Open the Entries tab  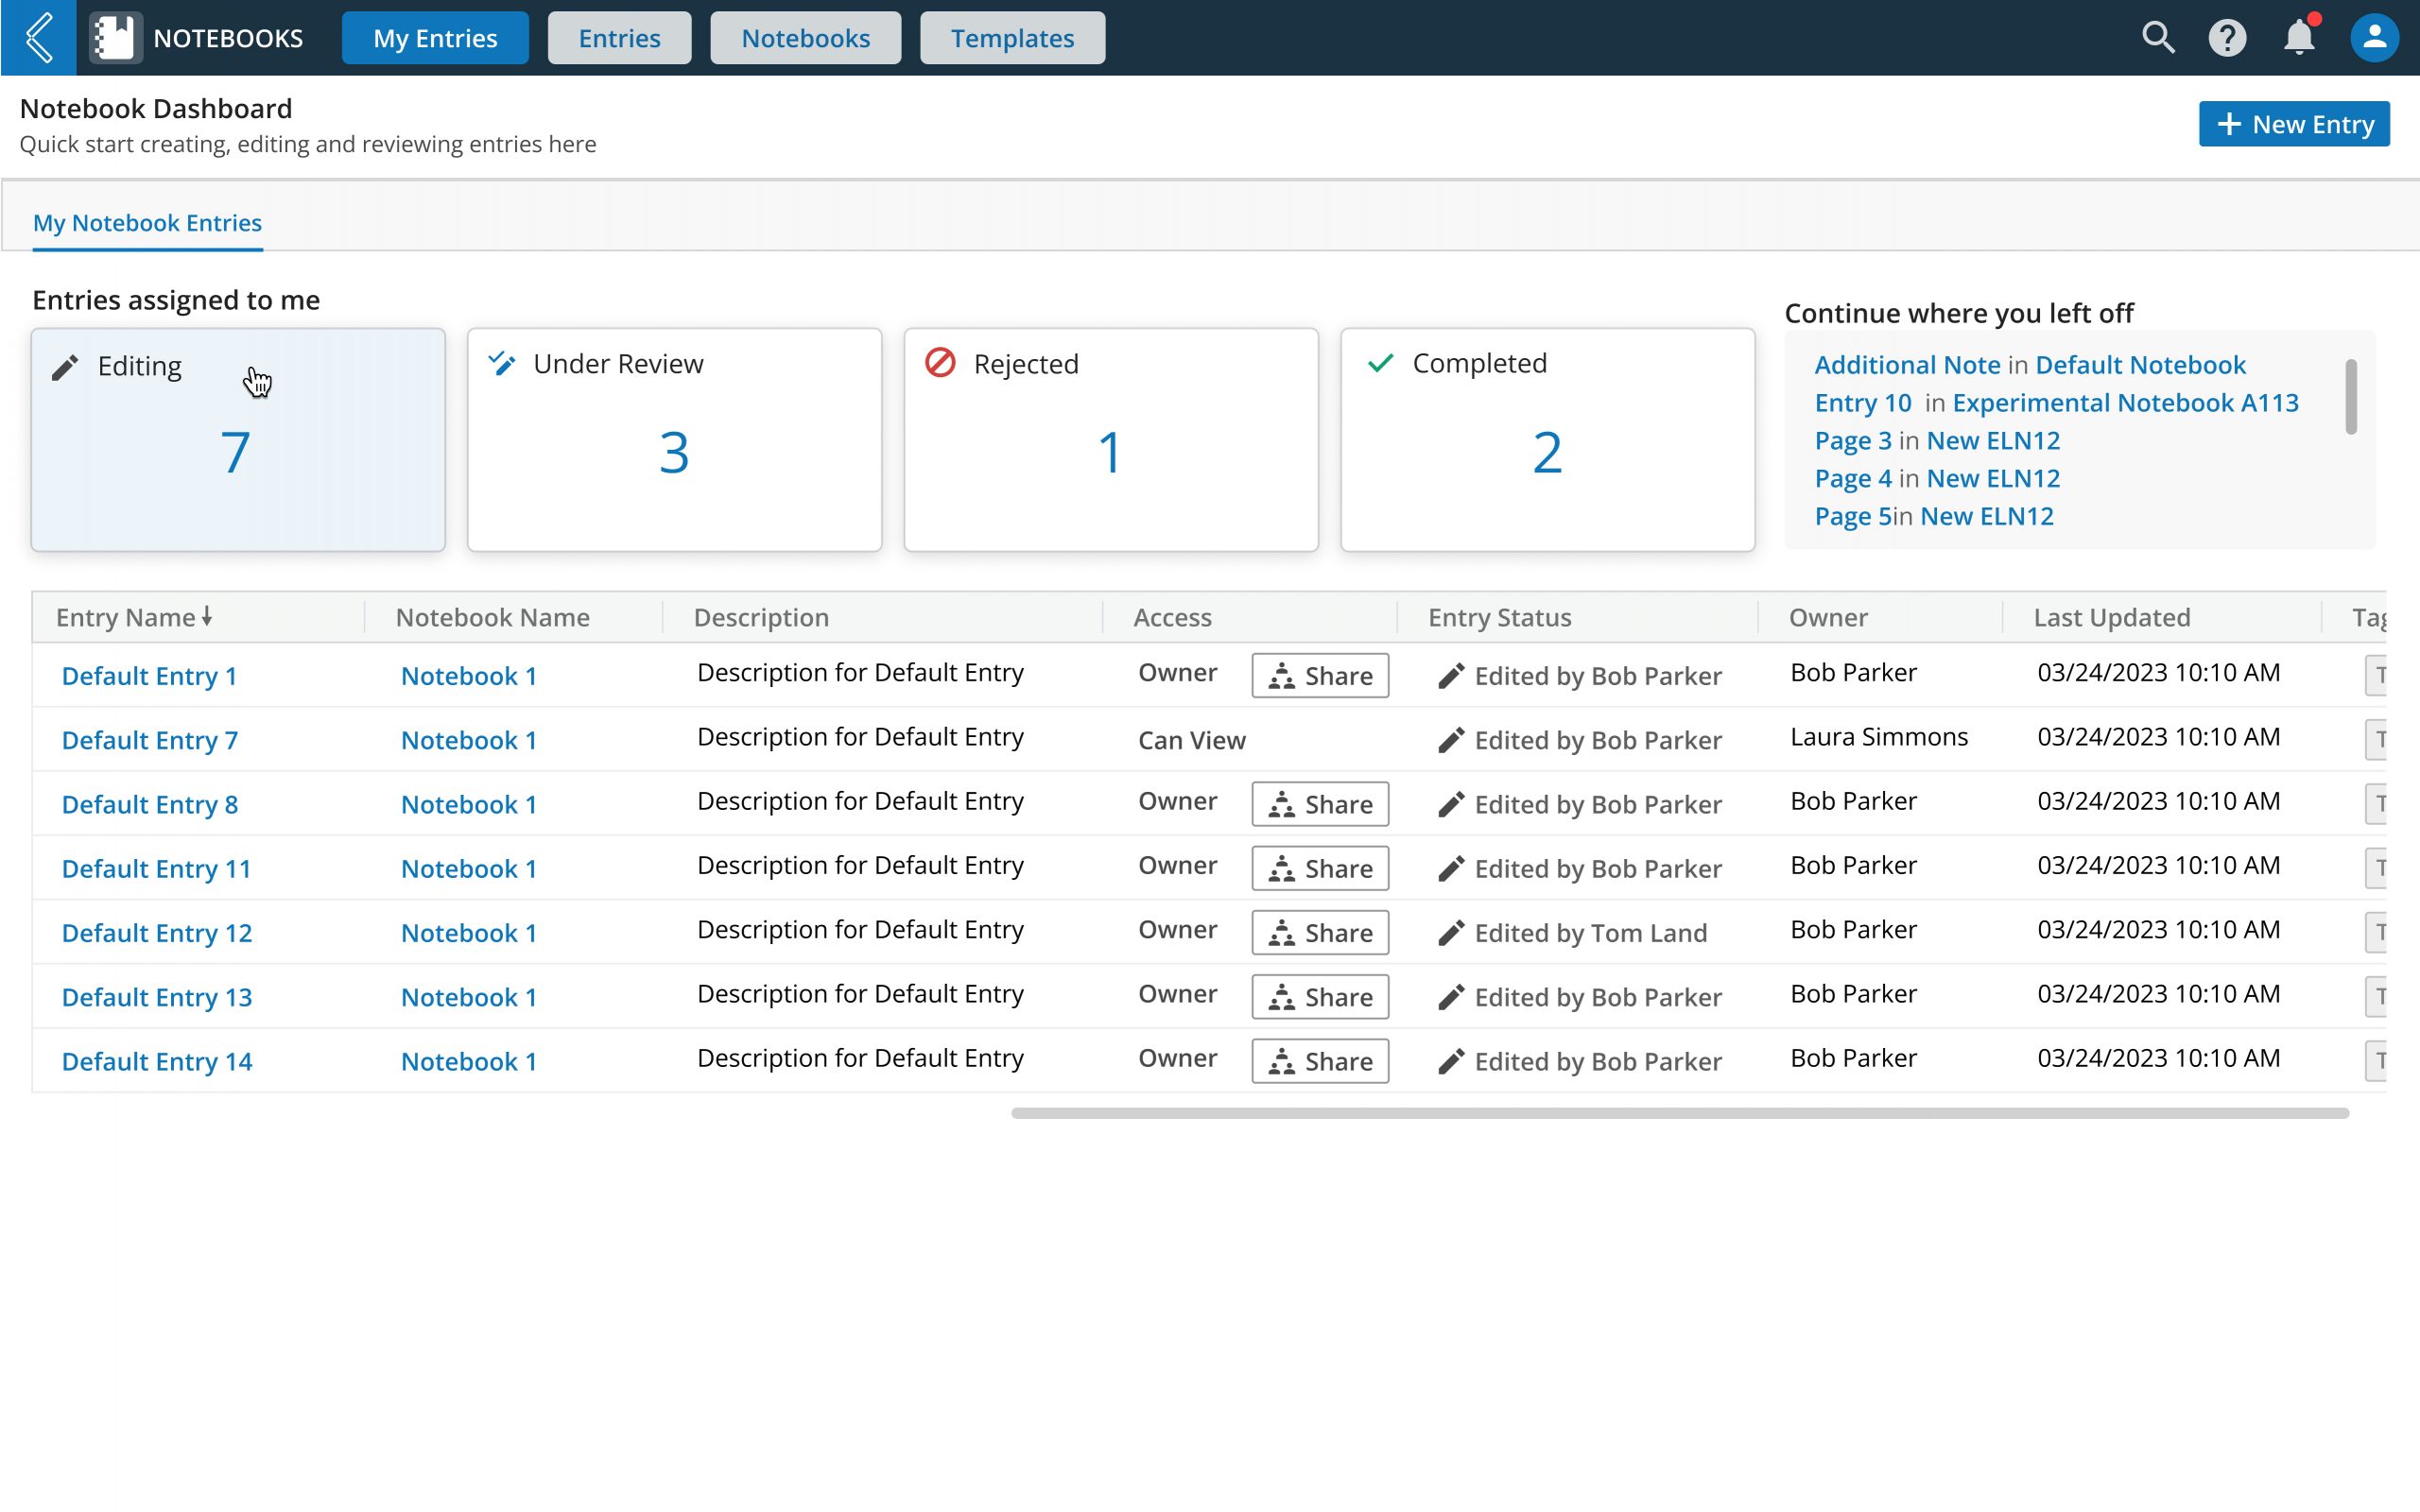619,38
